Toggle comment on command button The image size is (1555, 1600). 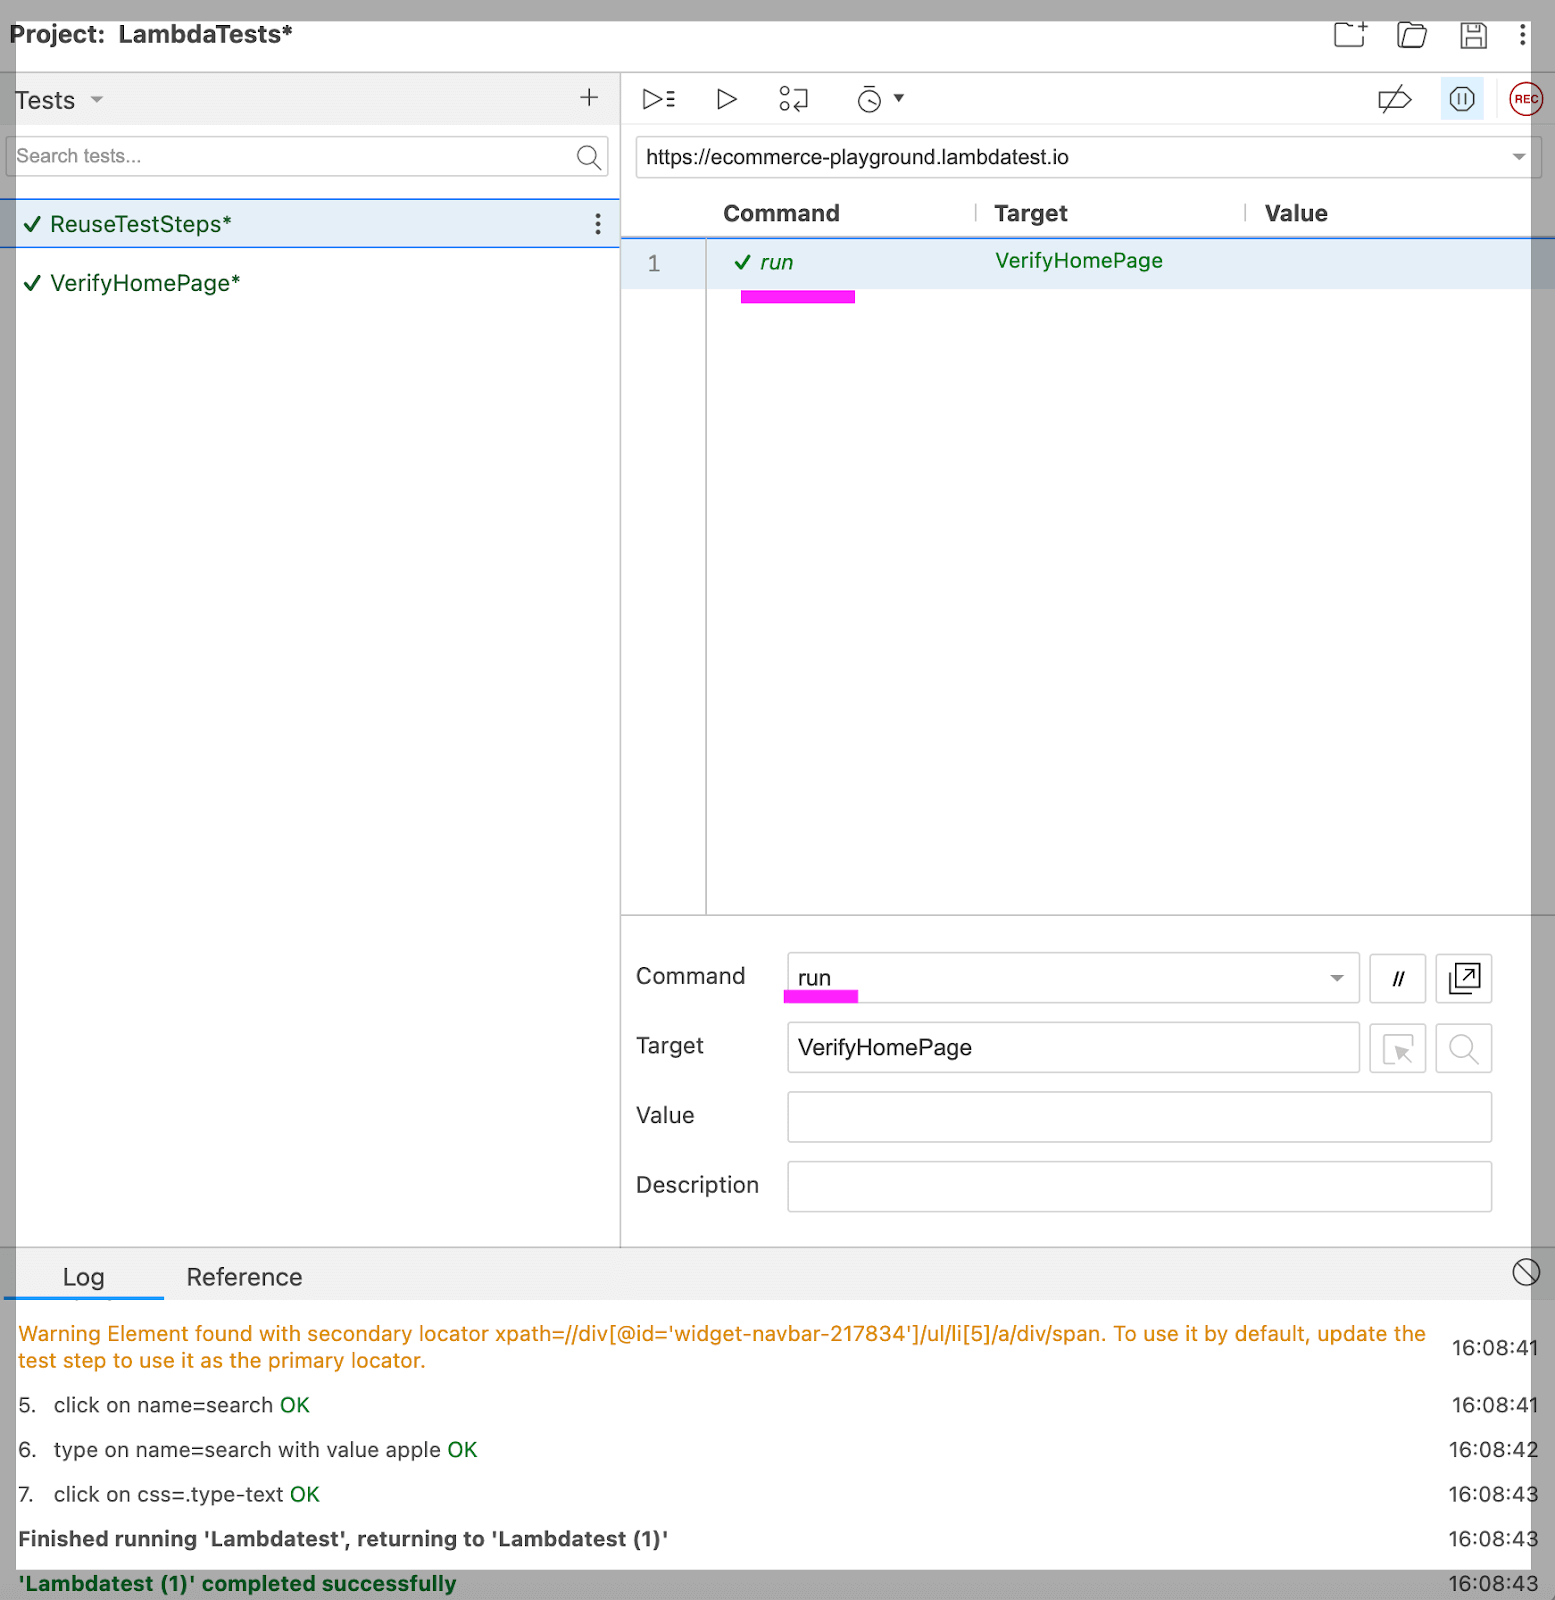click(1398, 978)
